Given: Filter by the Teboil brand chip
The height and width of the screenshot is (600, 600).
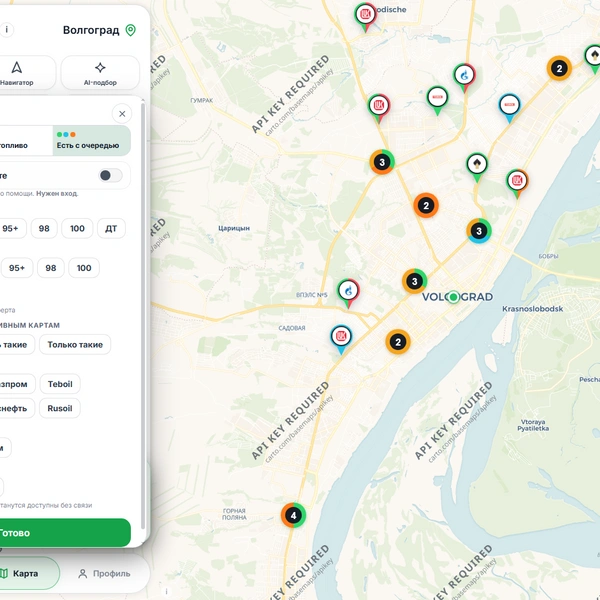Looking at the screenshot, I should pos(60,384).
